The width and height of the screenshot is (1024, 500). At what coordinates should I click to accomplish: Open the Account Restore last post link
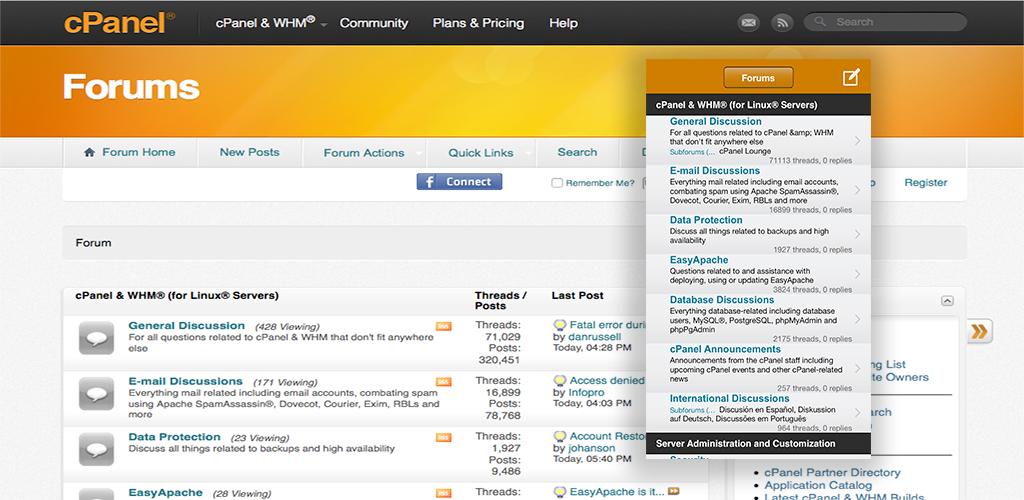607,436
